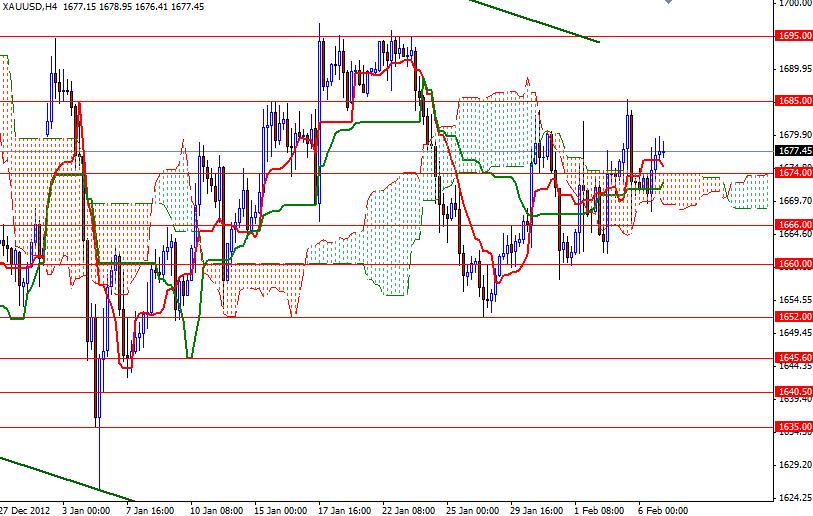Select the 1645.60 price level label
This screenshot has width=813, height=516.
[x=792, y=358]
